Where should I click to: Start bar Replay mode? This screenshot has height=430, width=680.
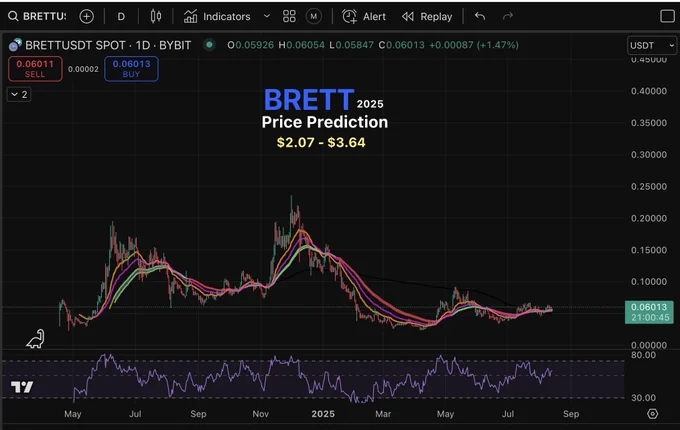427,16
